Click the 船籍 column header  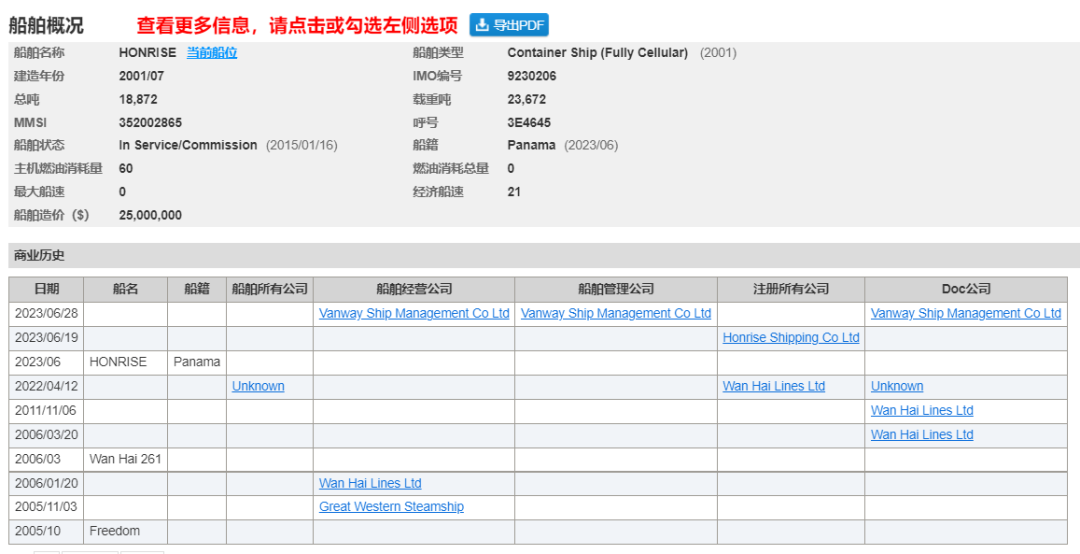pyautogui.click(x=197, y=289)
